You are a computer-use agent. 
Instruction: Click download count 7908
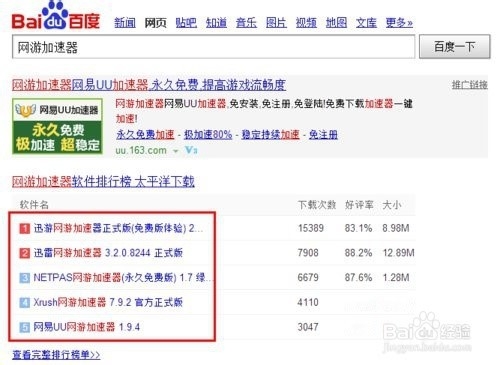(308, 253)
